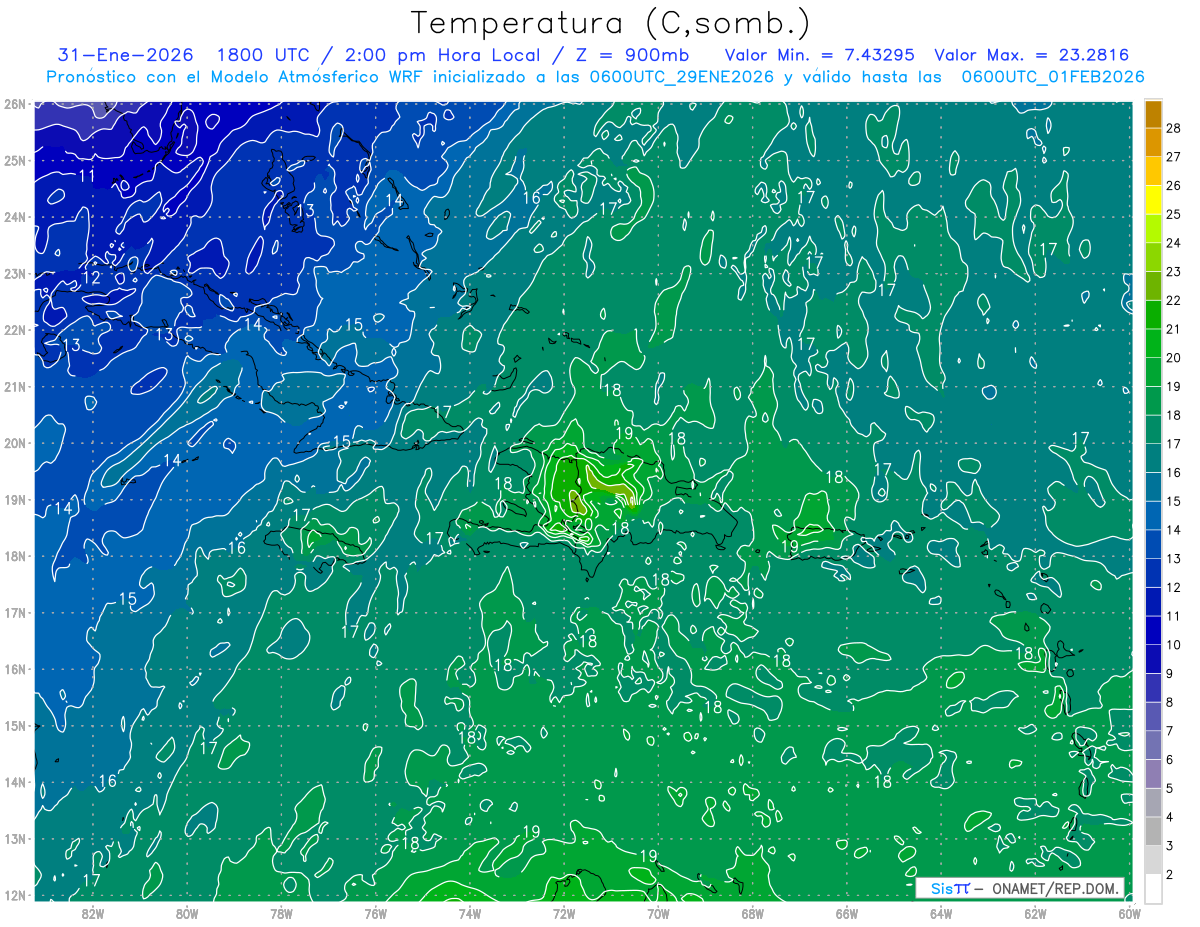Click the "24N" latitude axis label

point(14,217)
